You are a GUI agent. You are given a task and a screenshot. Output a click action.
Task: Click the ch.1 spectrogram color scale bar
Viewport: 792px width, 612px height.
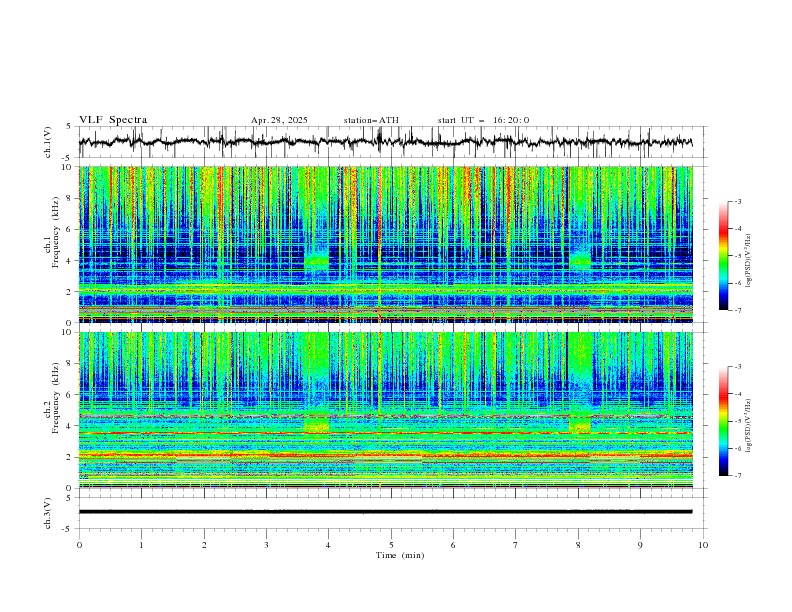pos(723,256)
